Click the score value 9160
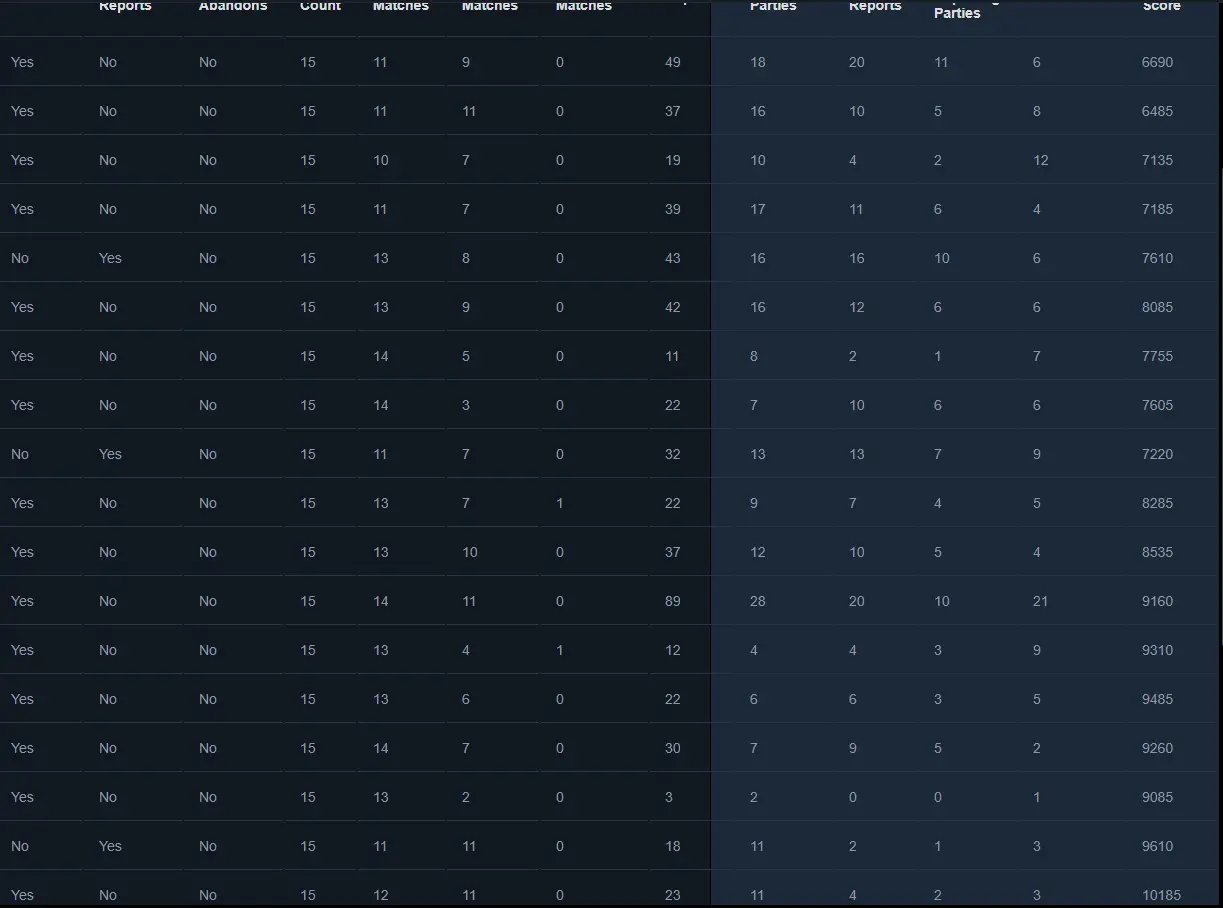This screenshot has width=1223, height=908. (x=1157, y=601)
